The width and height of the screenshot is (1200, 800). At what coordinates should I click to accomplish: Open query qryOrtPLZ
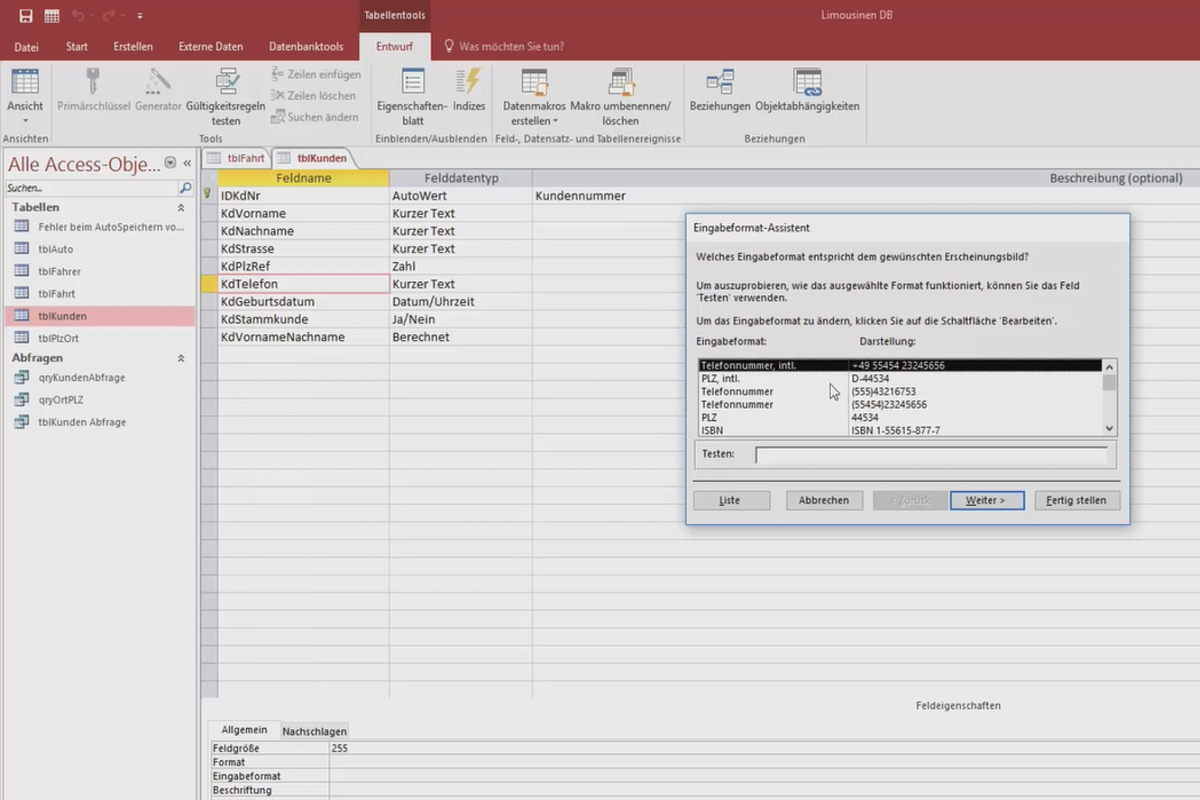pyautogui.click(x=99, y=399)
